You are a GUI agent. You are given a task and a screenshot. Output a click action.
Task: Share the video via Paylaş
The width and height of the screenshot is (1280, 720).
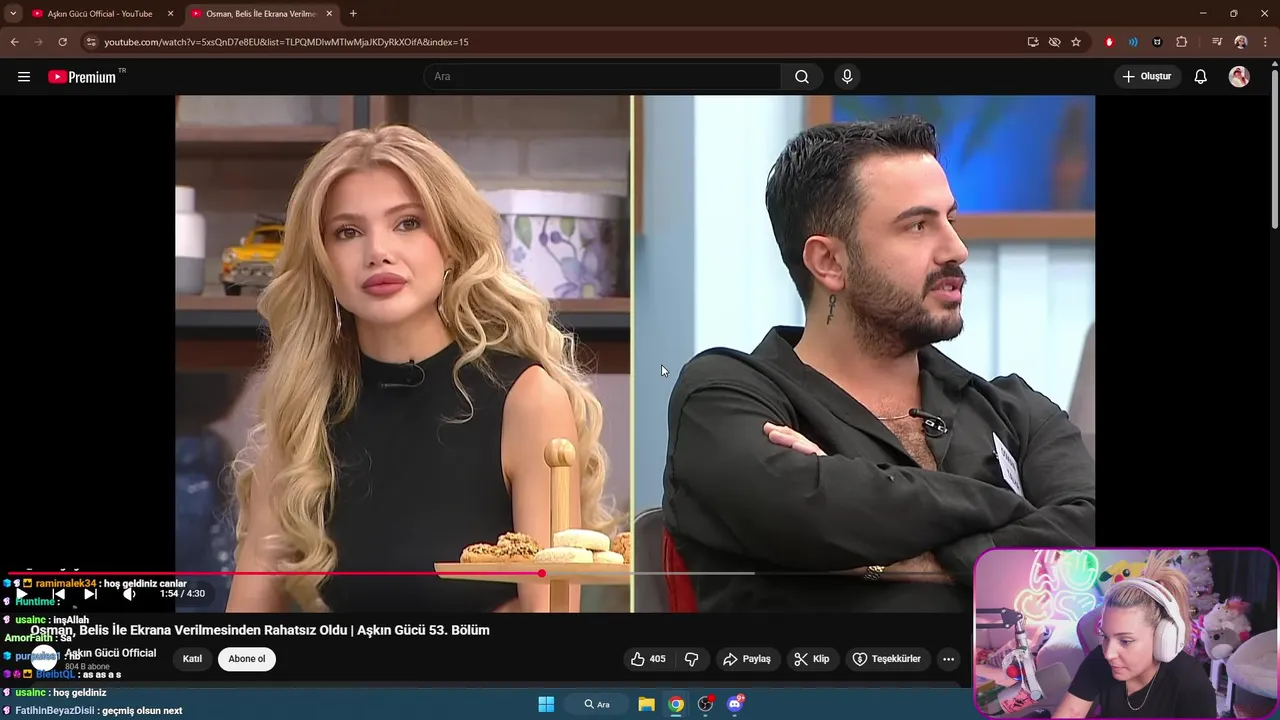point(747,659)
